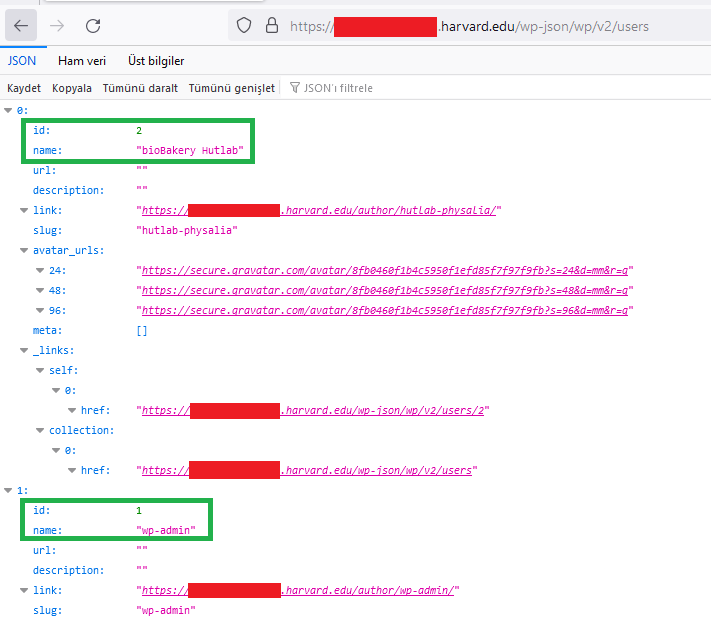Reload the page with the refresh icon
This screenshot has width=711, height=623.
click(93, 26)
